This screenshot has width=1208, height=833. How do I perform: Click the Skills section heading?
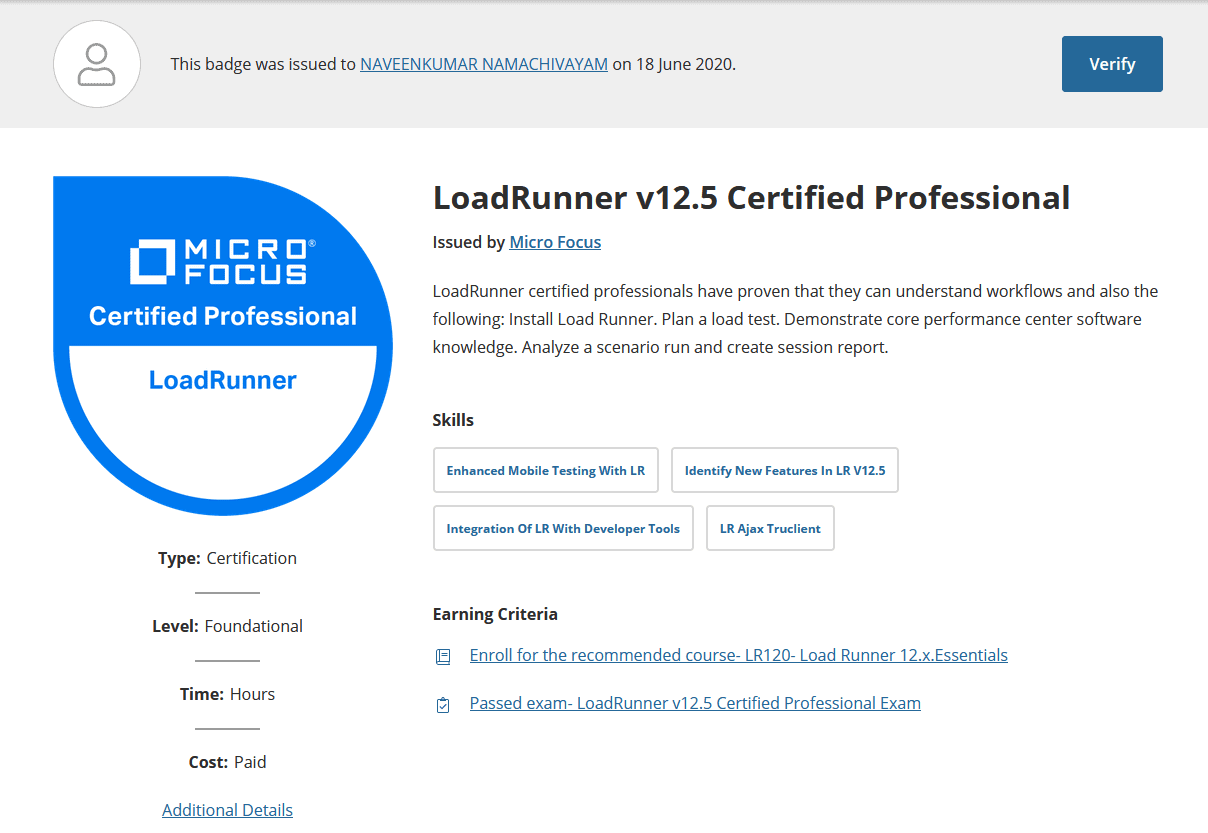454,419
